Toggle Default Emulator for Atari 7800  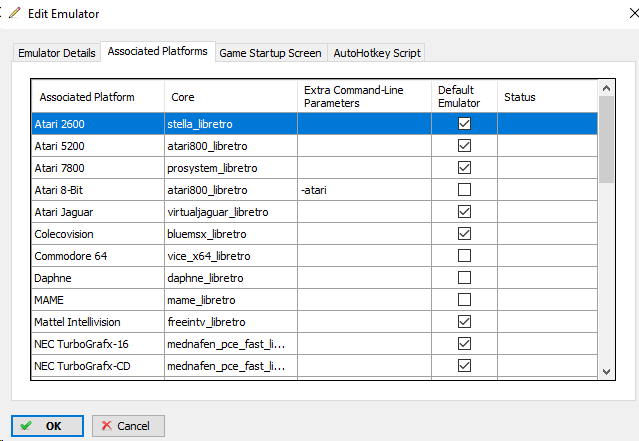(x=464, y=168)
